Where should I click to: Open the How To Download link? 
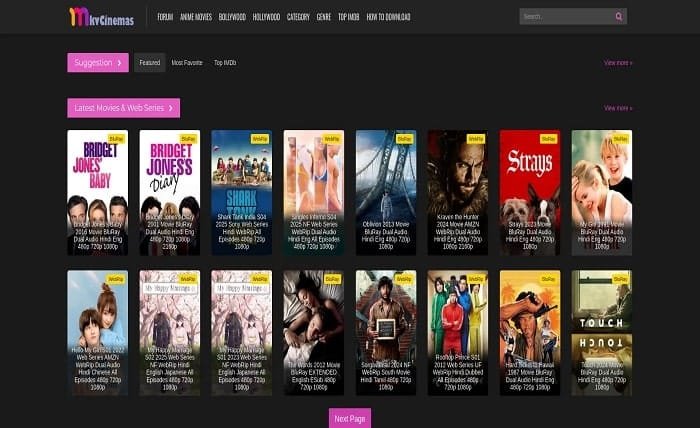pos(388,17)
